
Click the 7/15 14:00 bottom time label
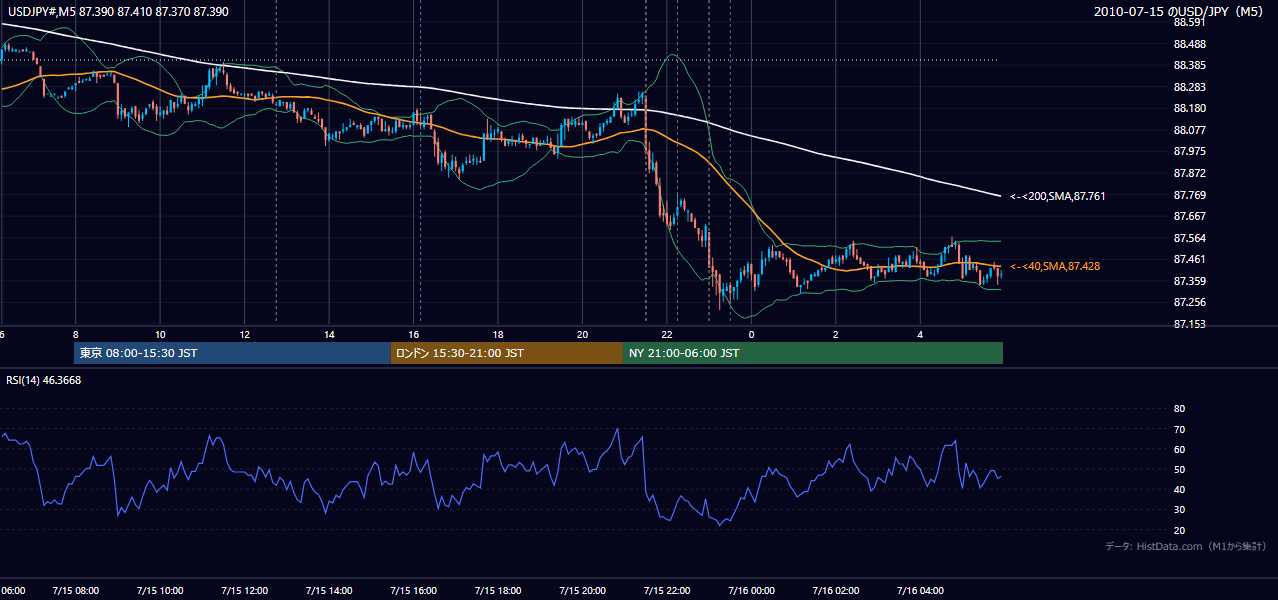coord(329,591)
